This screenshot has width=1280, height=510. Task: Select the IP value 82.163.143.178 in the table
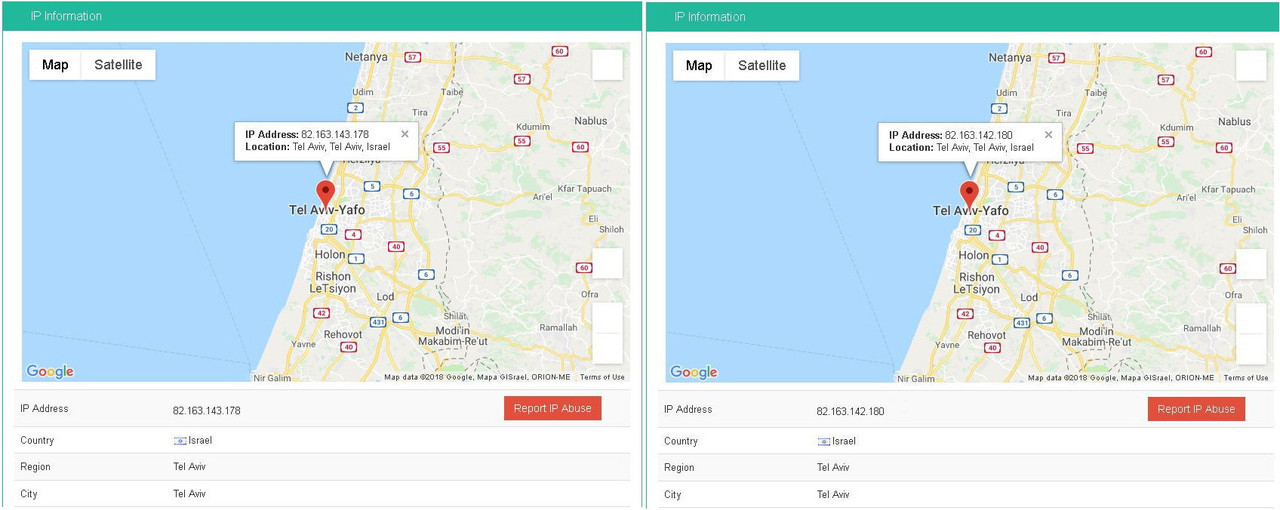(x=207, y=410)
